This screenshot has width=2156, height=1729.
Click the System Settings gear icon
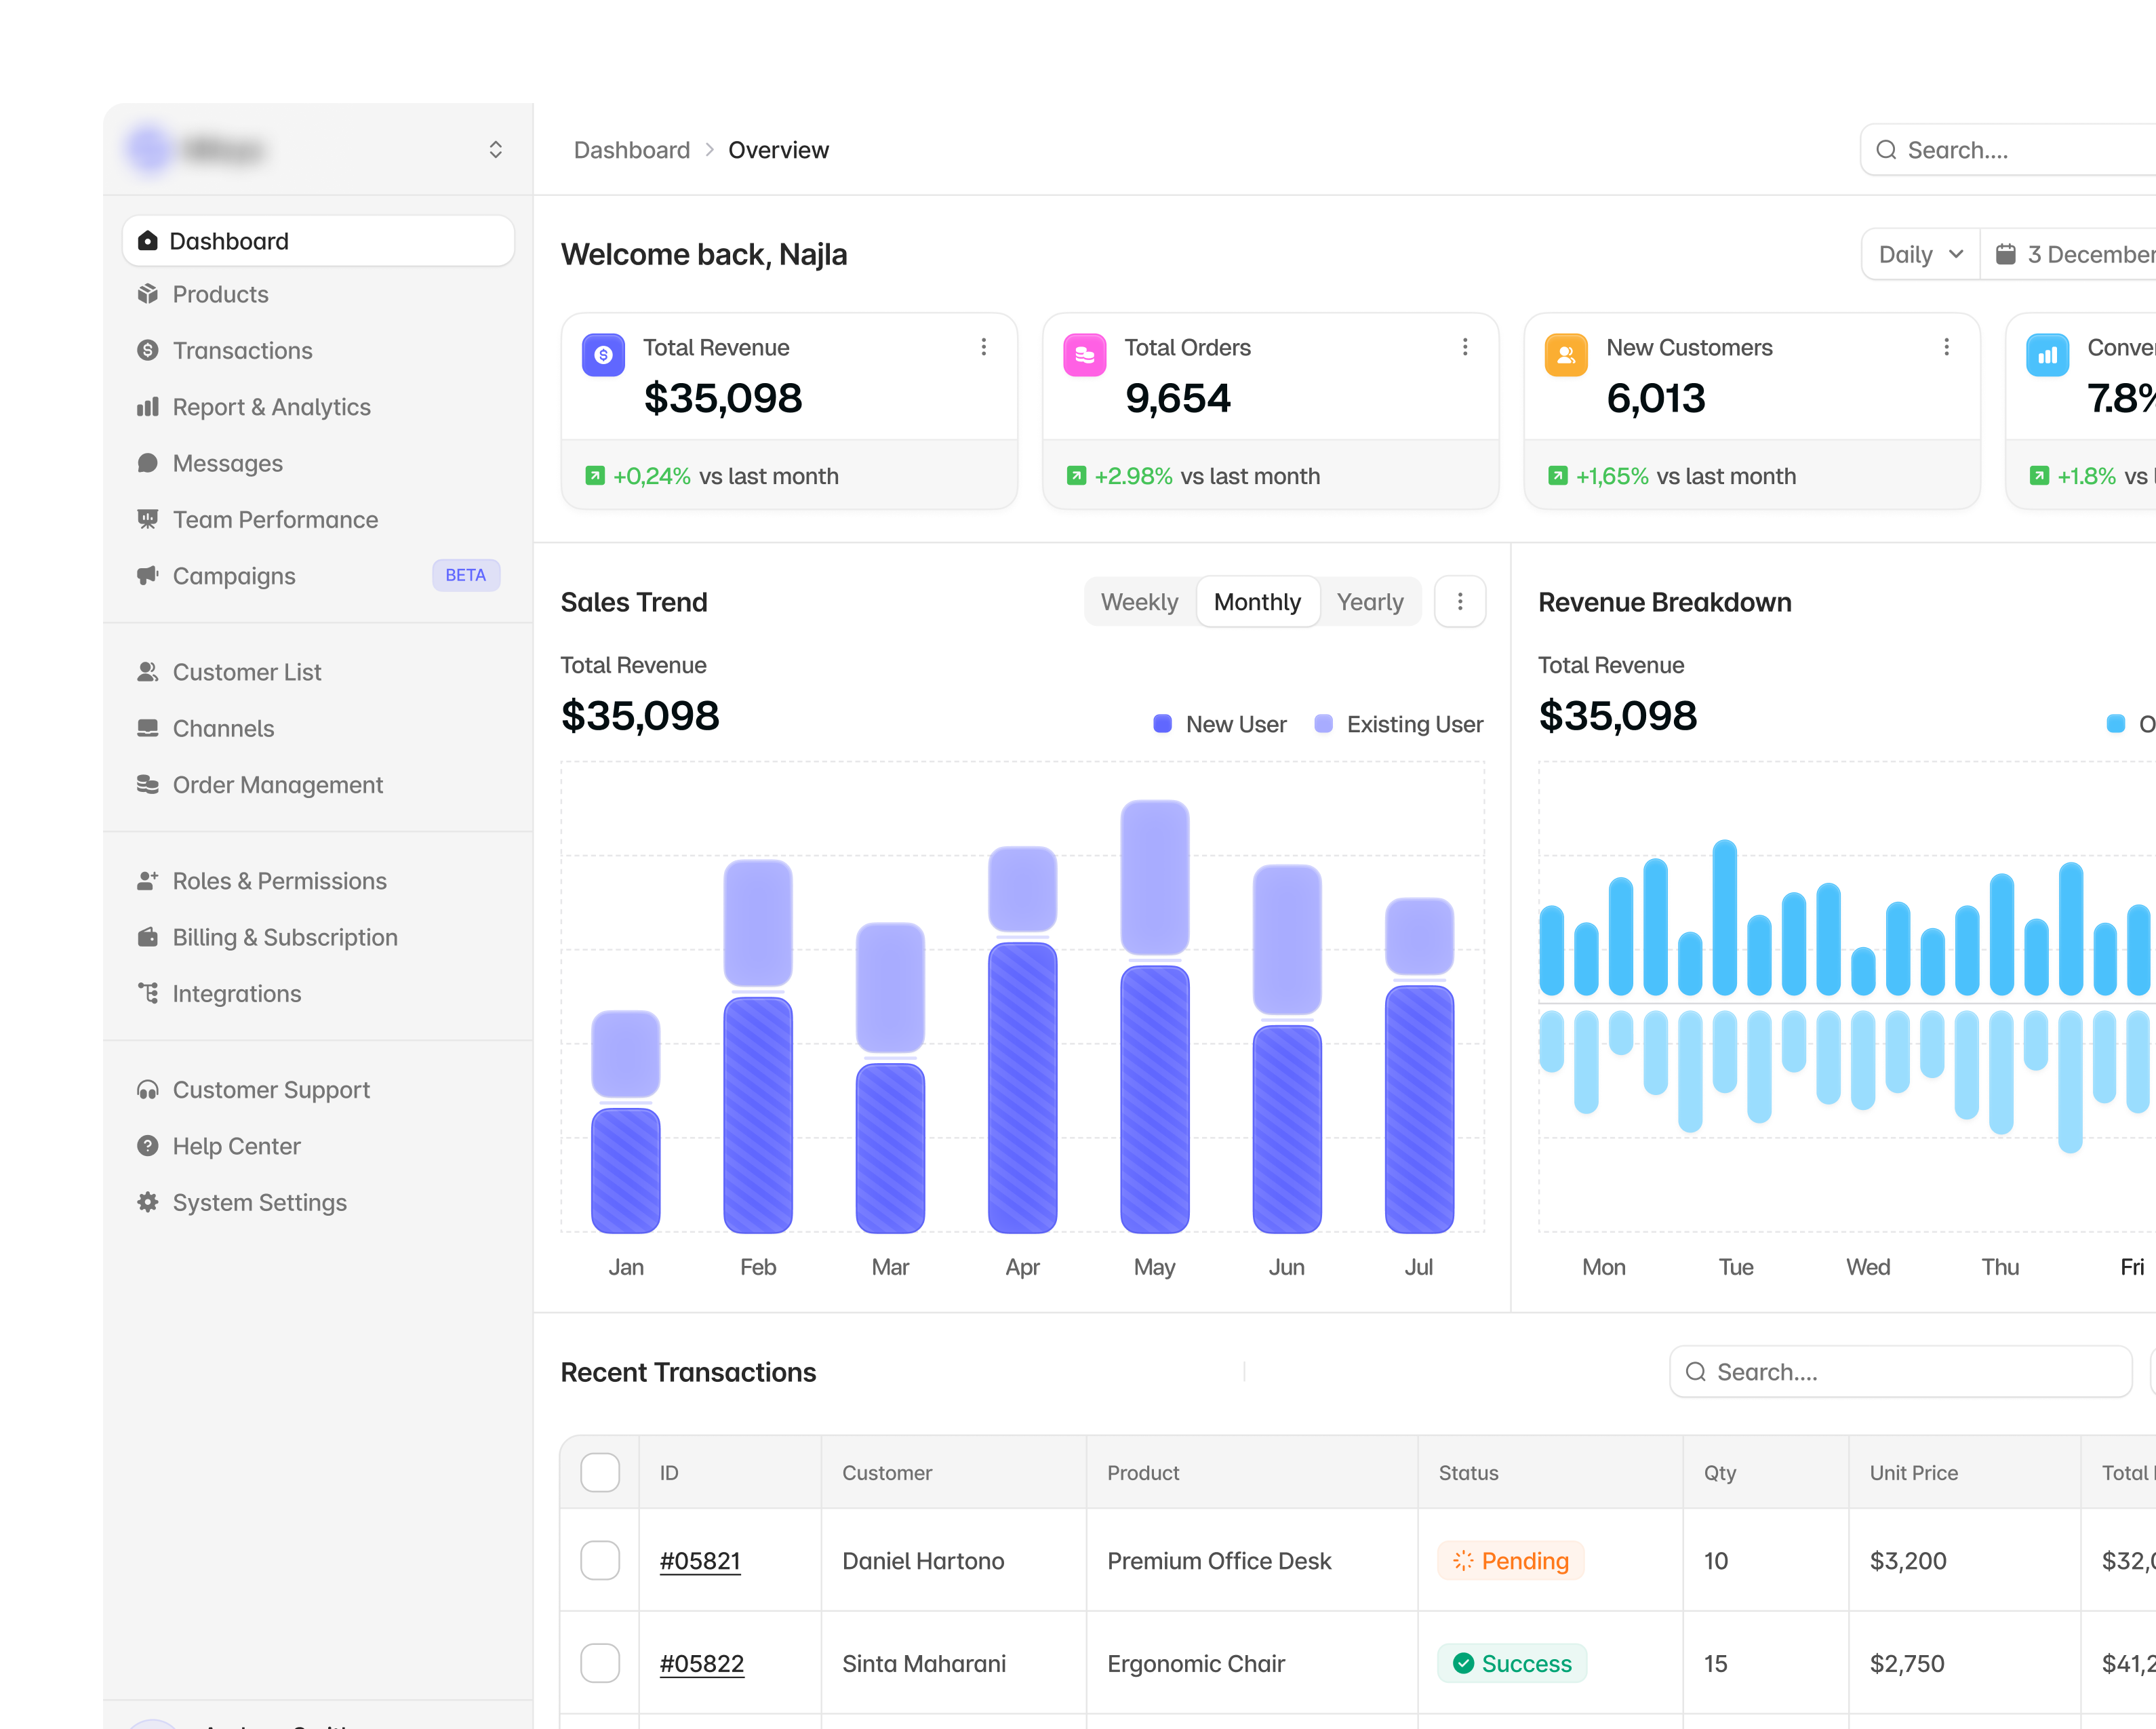point(148,1202)
